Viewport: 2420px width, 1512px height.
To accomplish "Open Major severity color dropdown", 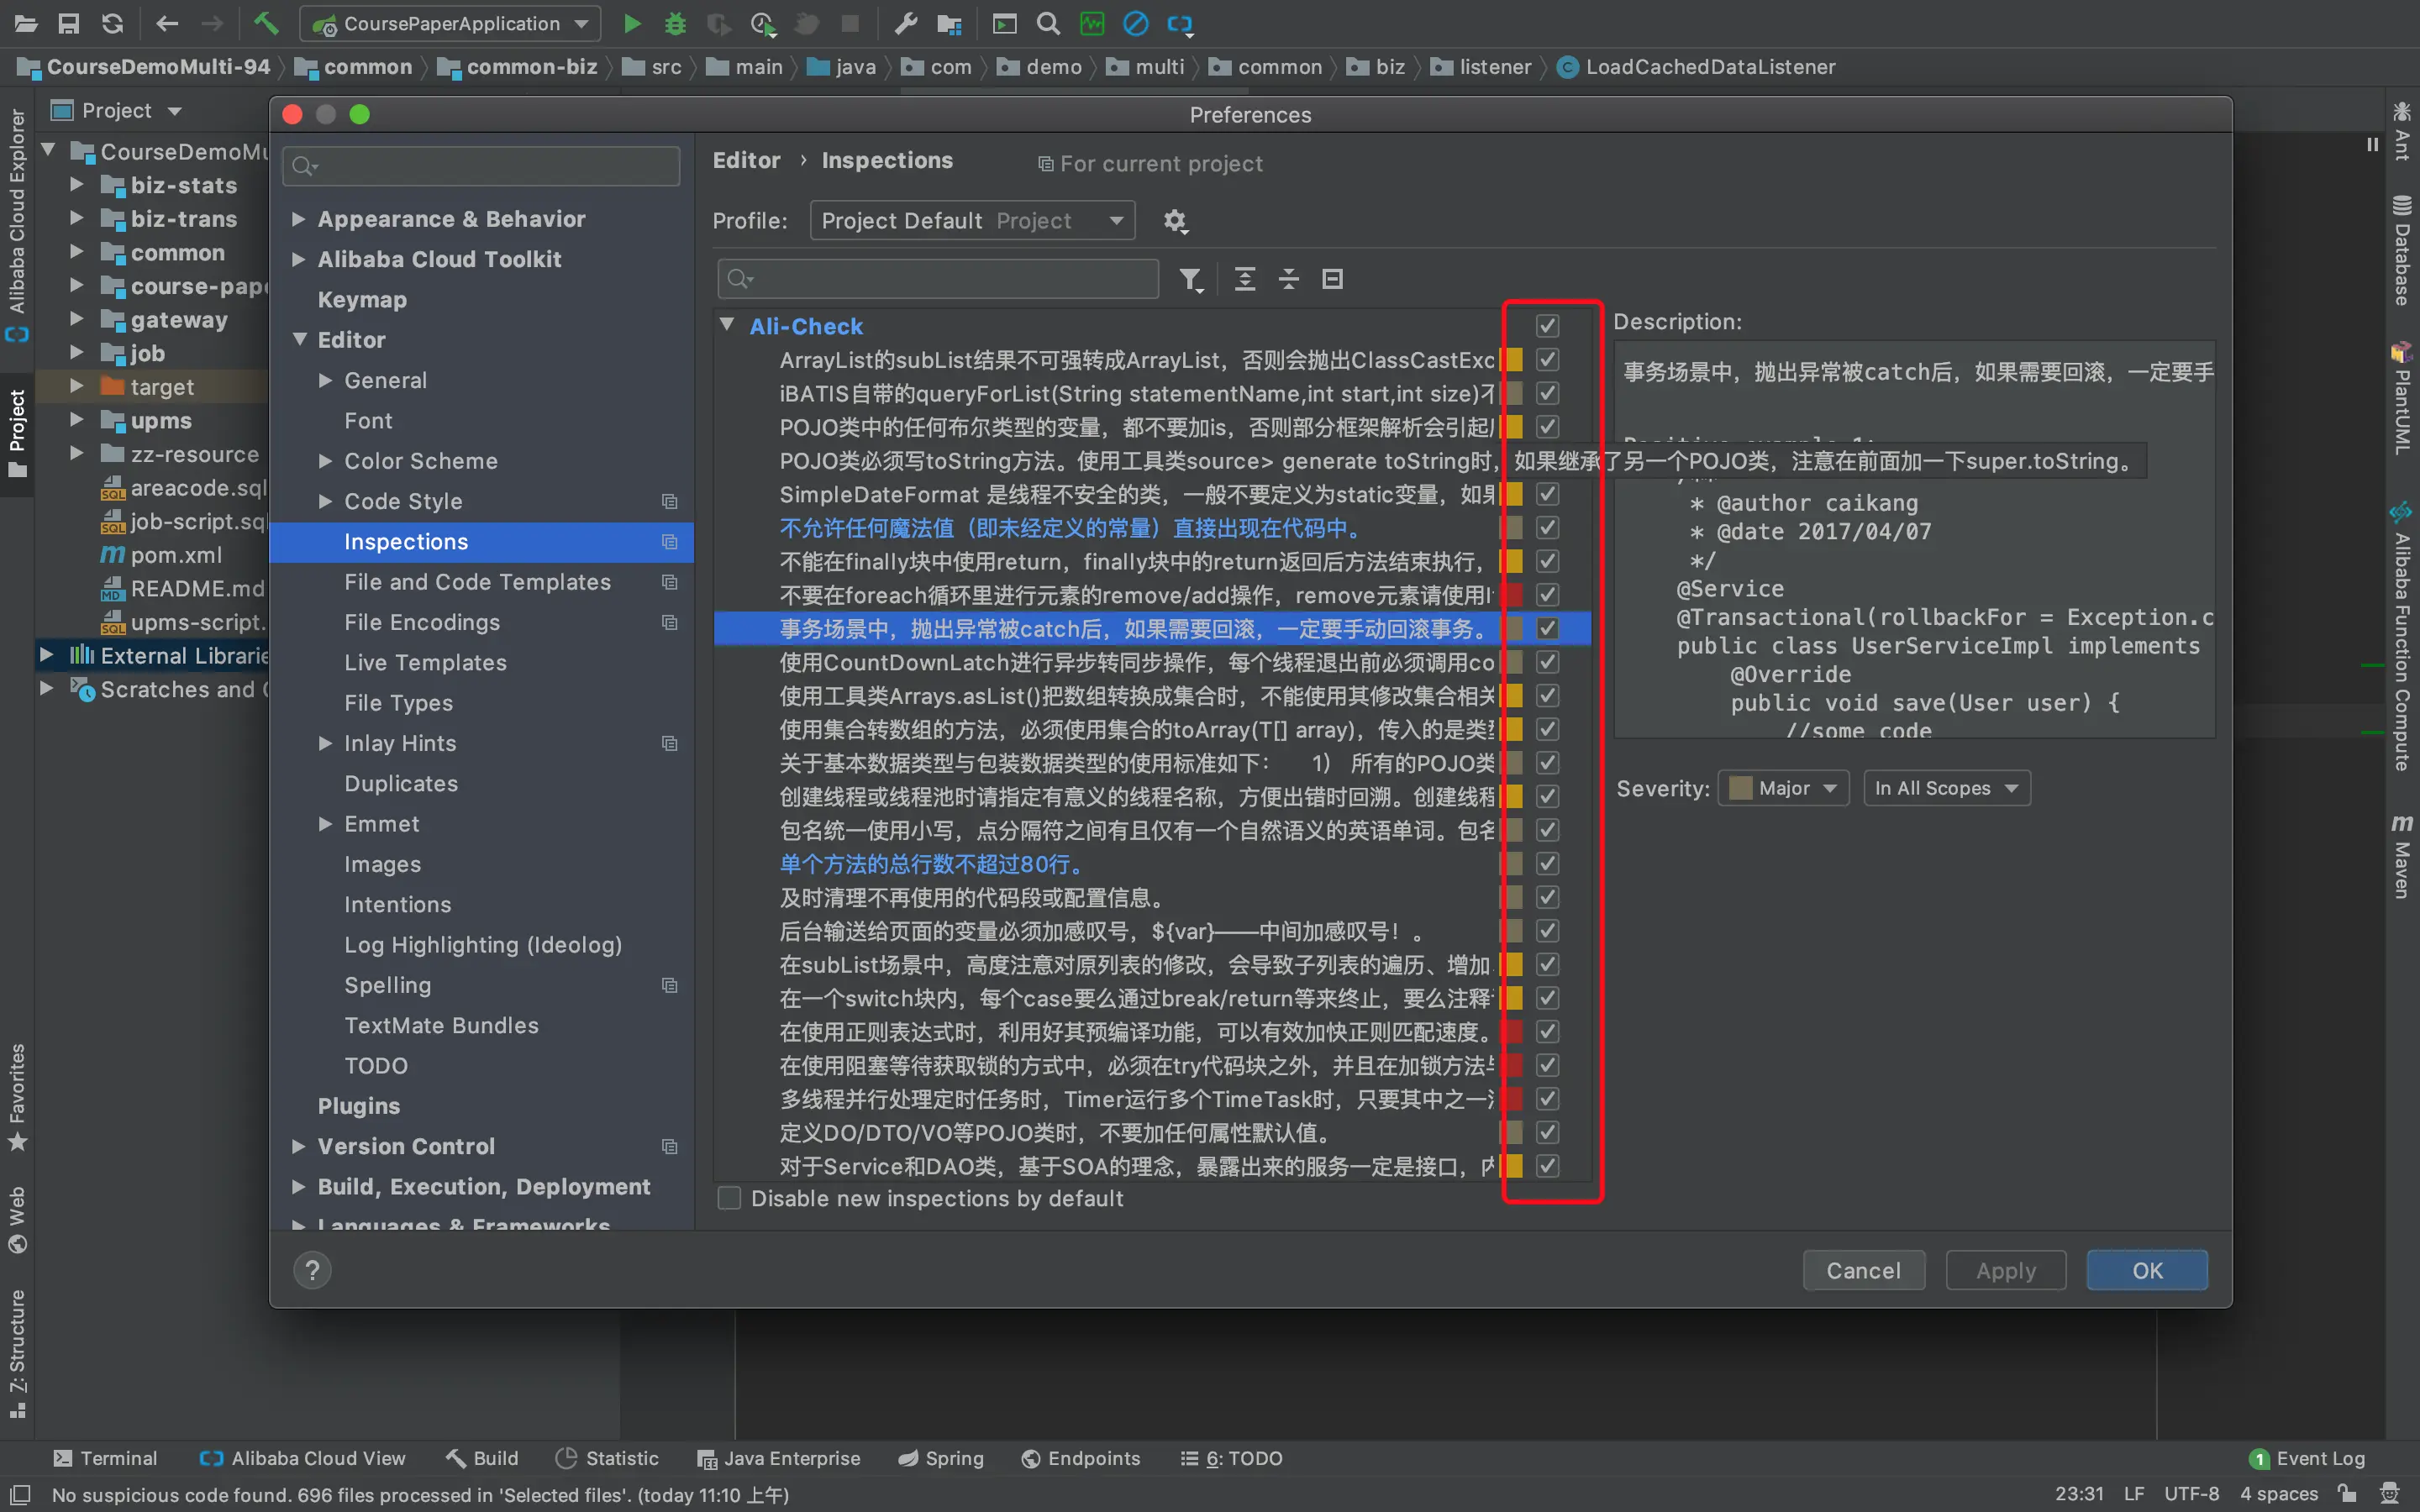I will [x=1784, y=788].
